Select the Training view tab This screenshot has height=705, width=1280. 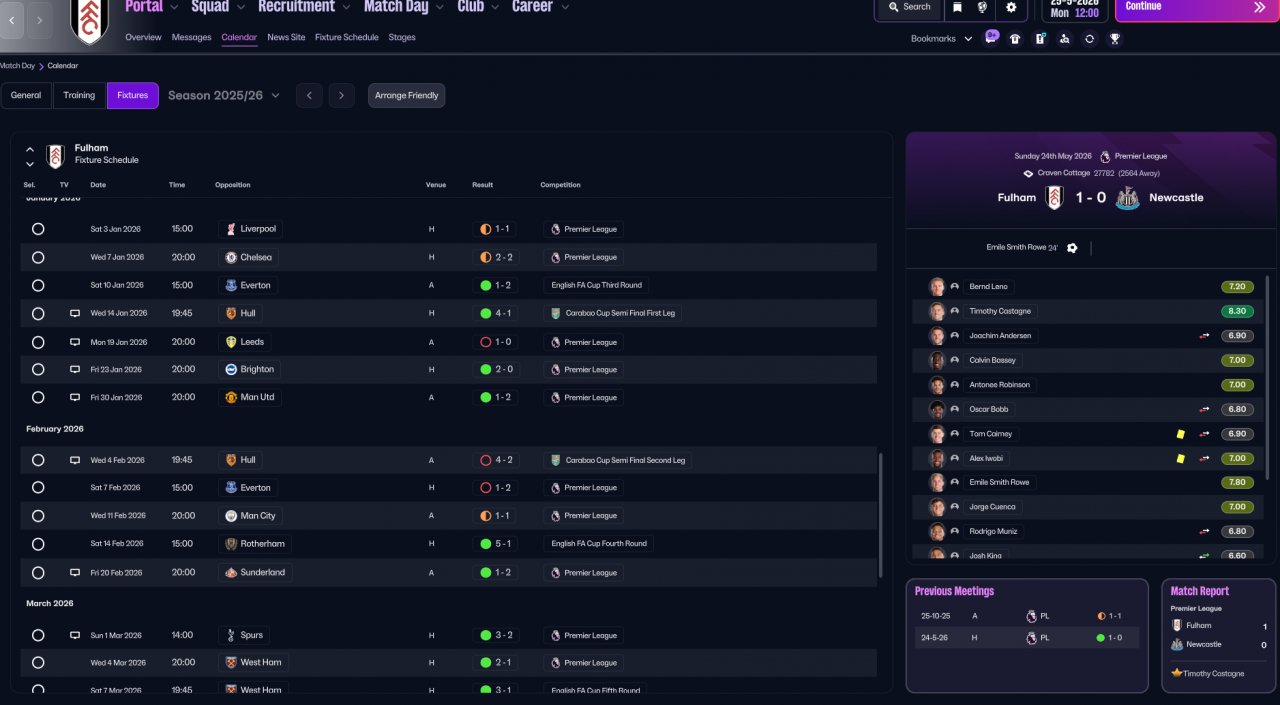click(79, 96)
